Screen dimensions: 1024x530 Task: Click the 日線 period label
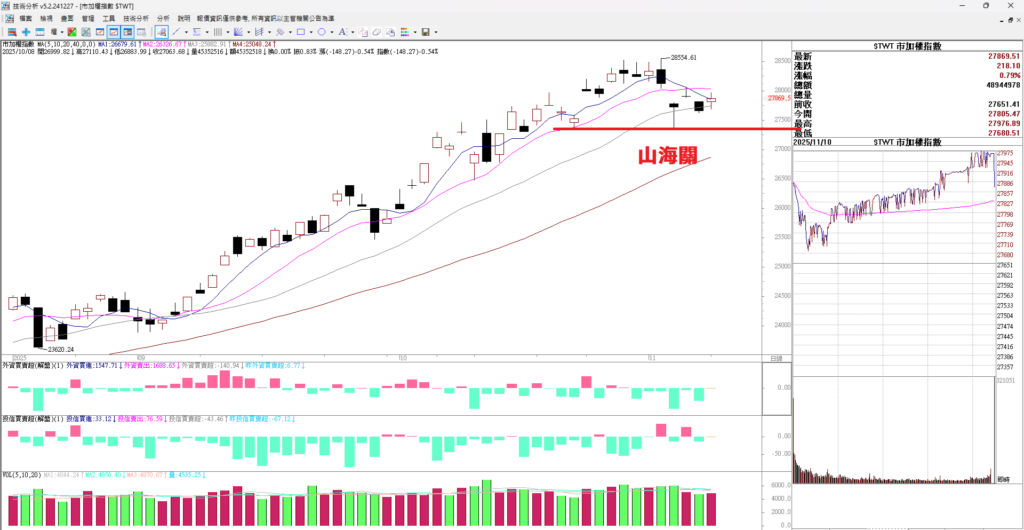[777, 358]
